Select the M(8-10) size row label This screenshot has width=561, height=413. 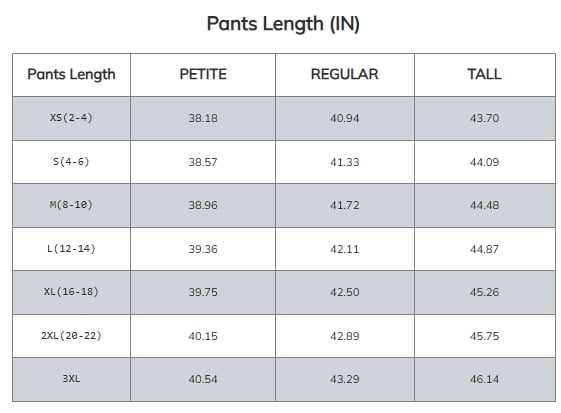[x=71, y=205]
